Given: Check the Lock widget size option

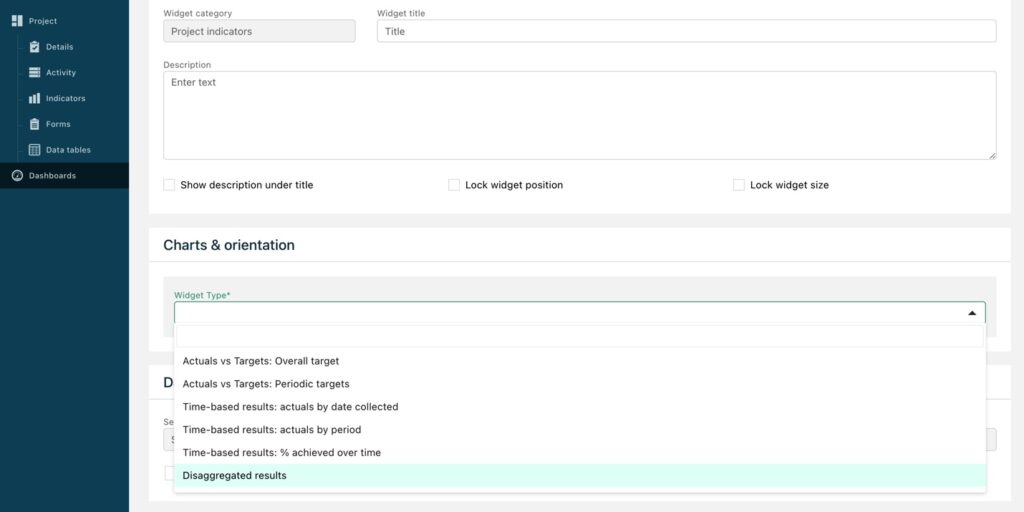Looking at the screenshot, I should [739, 185].
